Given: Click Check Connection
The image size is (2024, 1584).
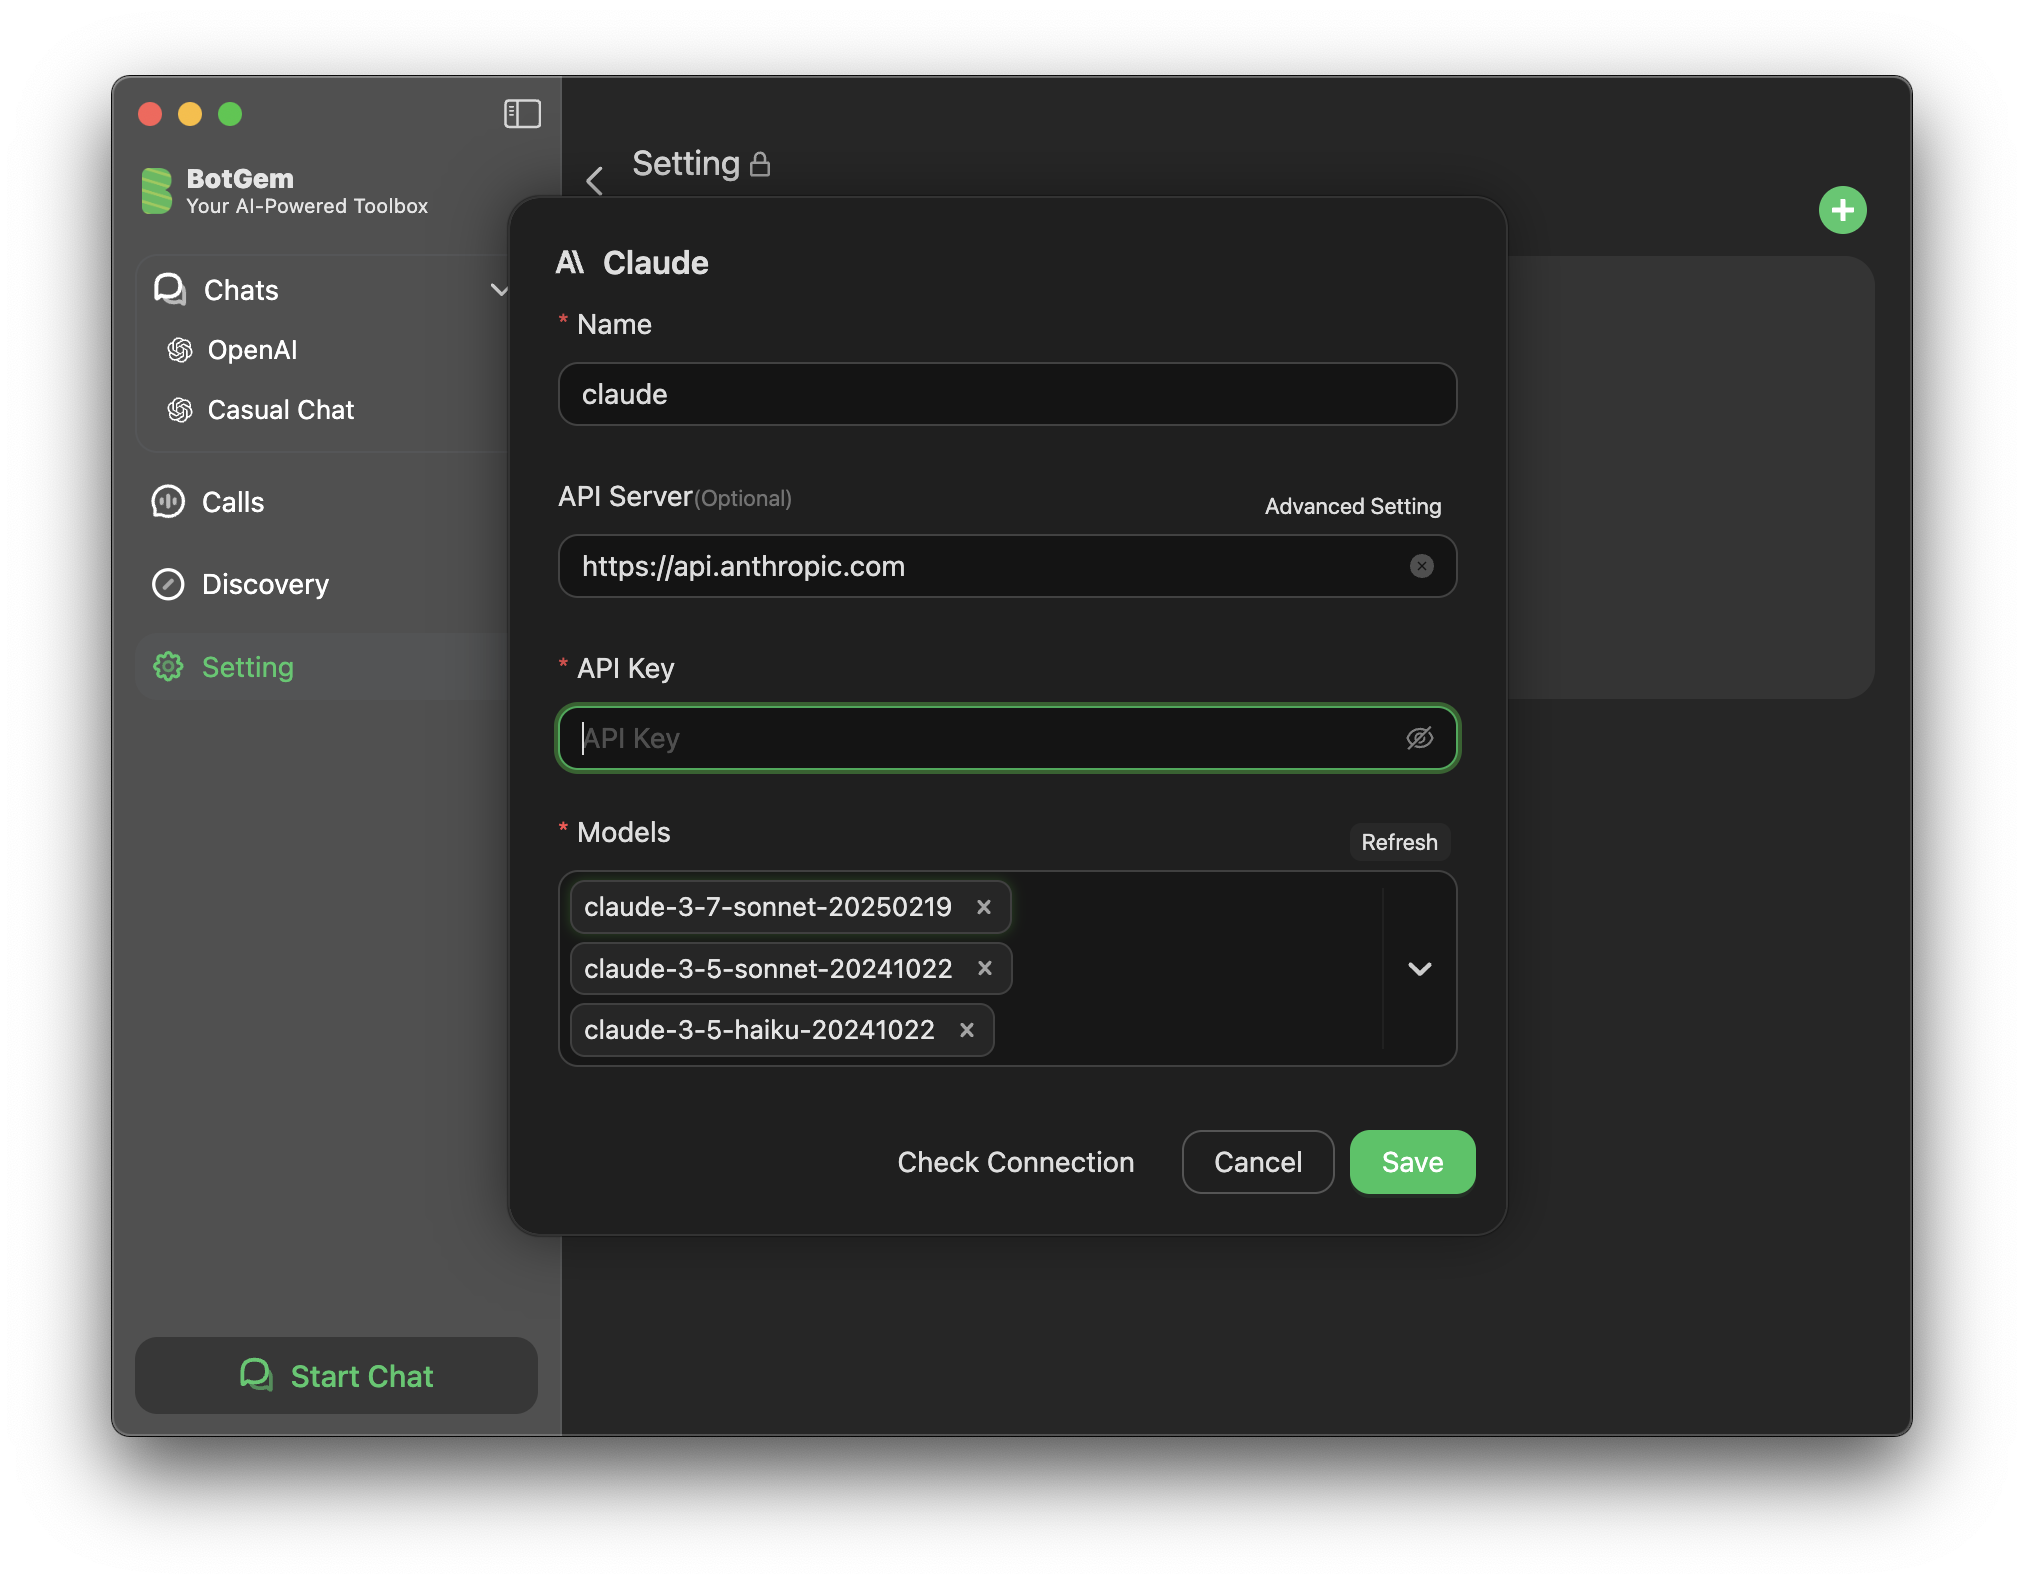Looking at the screenshot, I should click(1015, 1162).
